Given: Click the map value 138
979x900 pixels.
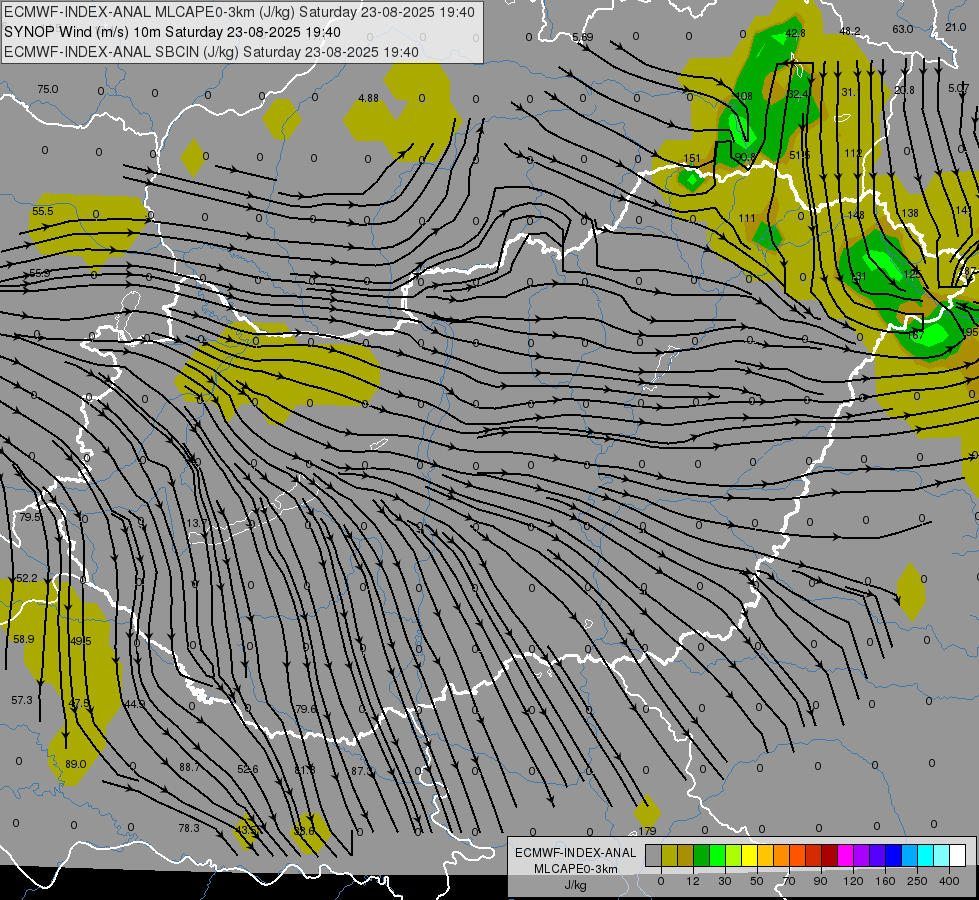Looking at the screenshot, I should [x=910, y=213].
